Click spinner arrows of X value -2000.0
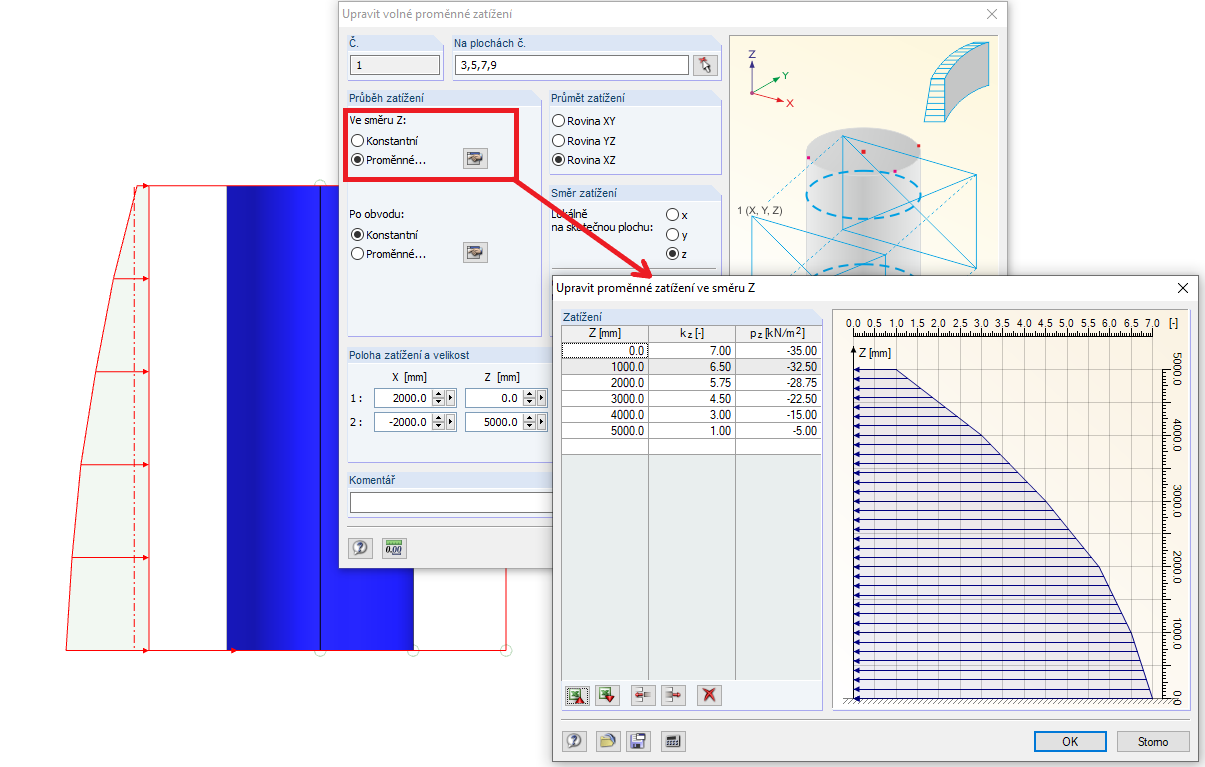The width and height of the screenshot is (1205, 767). tap(437, 422)
